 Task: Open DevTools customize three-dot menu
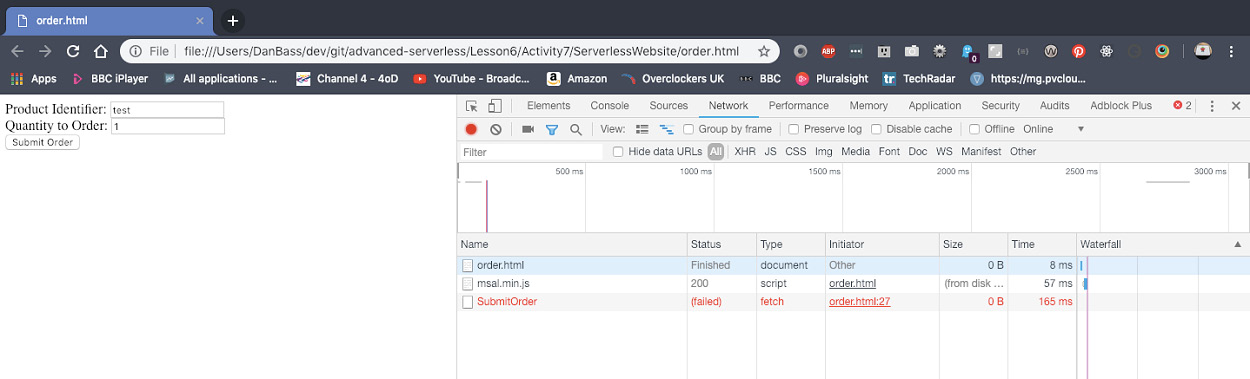[x=1212, y=106]
